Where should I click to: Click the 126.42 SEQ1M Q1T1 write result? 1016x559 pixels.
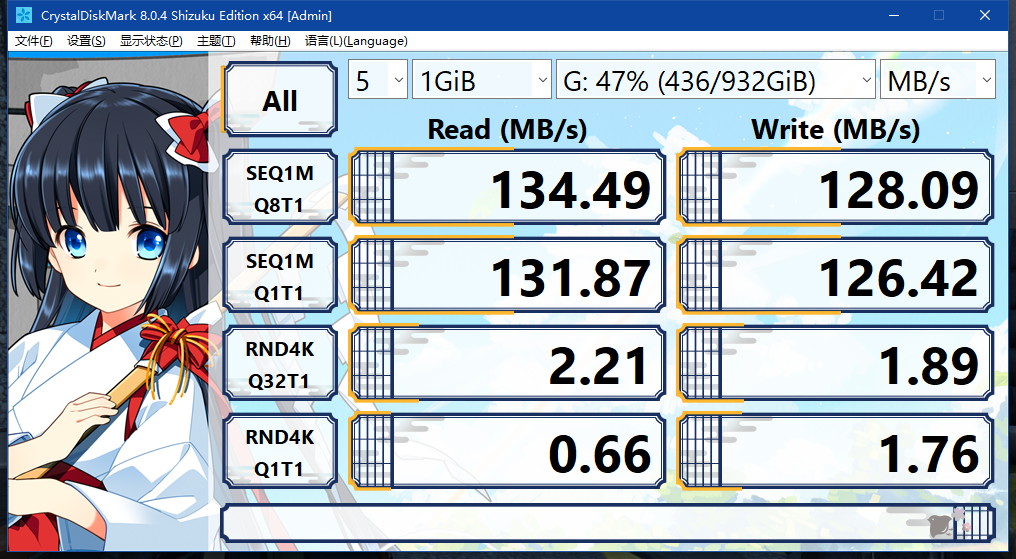835,276
